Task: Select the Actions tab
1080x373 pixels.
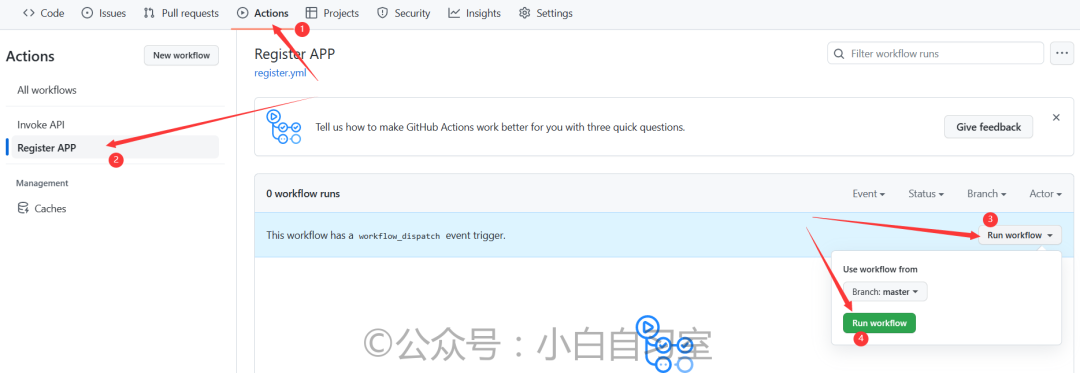Action: (262, 13)
